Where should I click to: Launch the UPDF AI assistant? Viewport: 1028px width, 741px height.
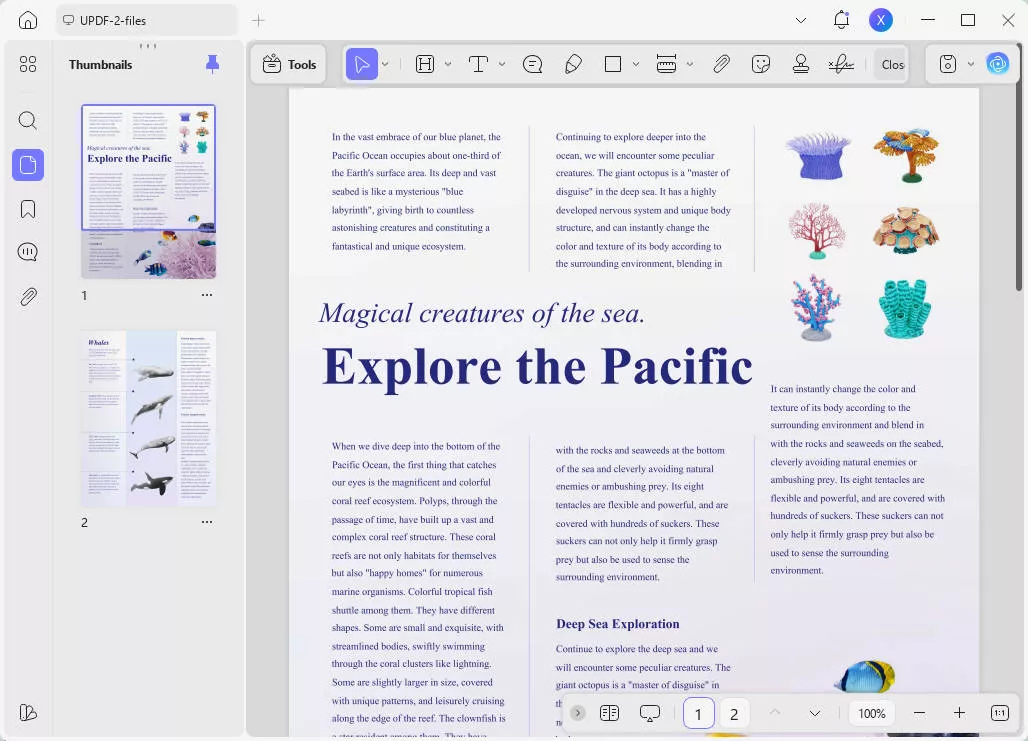pos(998,64)
